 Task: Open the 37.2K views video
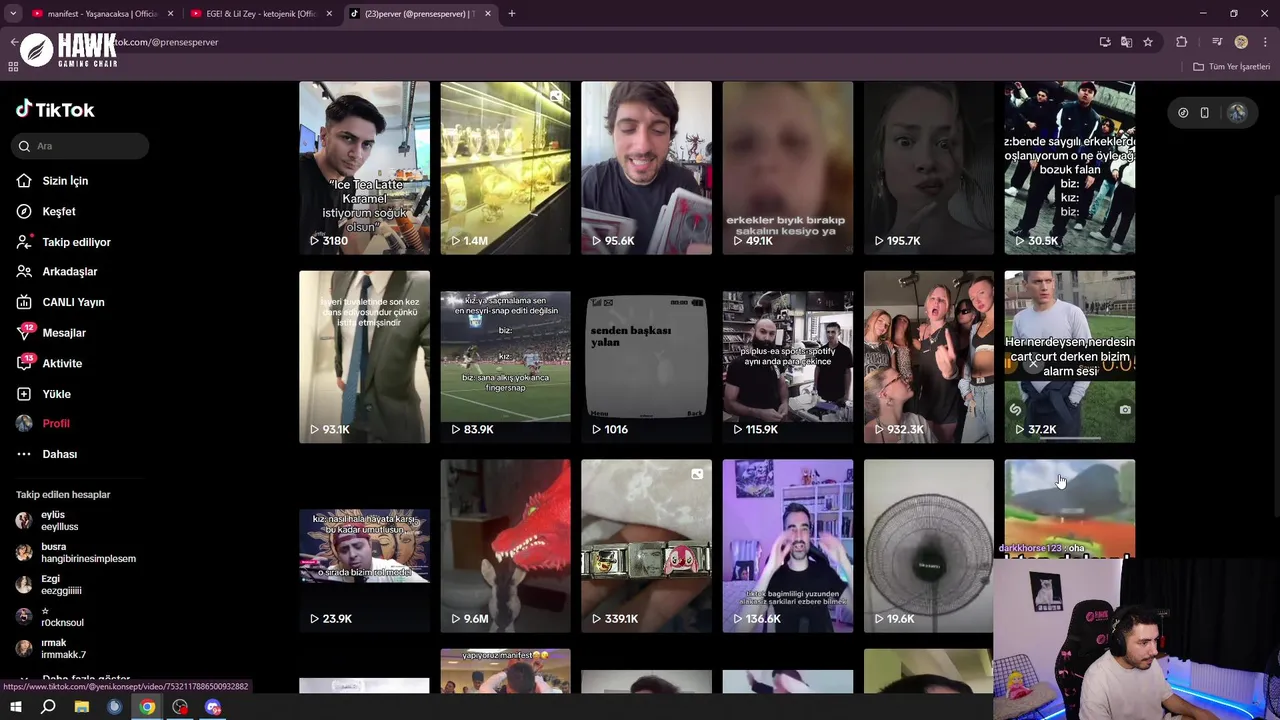[x=1070, y=357]
